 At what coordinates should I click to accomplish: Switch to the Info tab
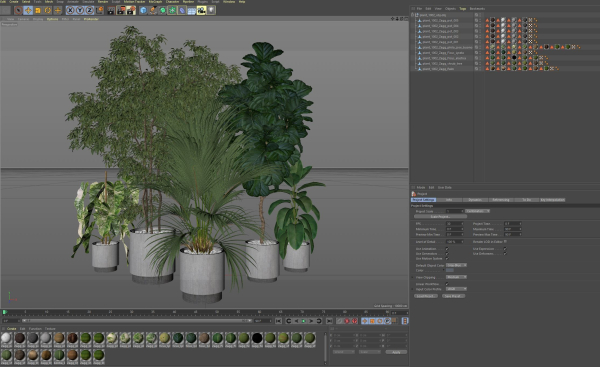pos(449,200)
